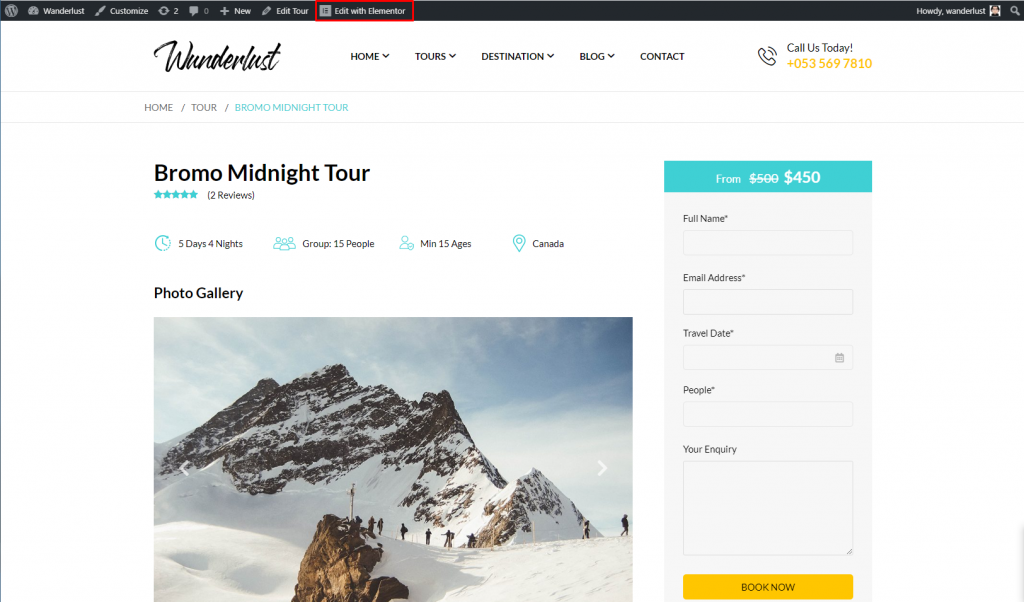The image size is (1024, 602).
Task: Click the Wanderlust script logo
Action: pos(217,56)
